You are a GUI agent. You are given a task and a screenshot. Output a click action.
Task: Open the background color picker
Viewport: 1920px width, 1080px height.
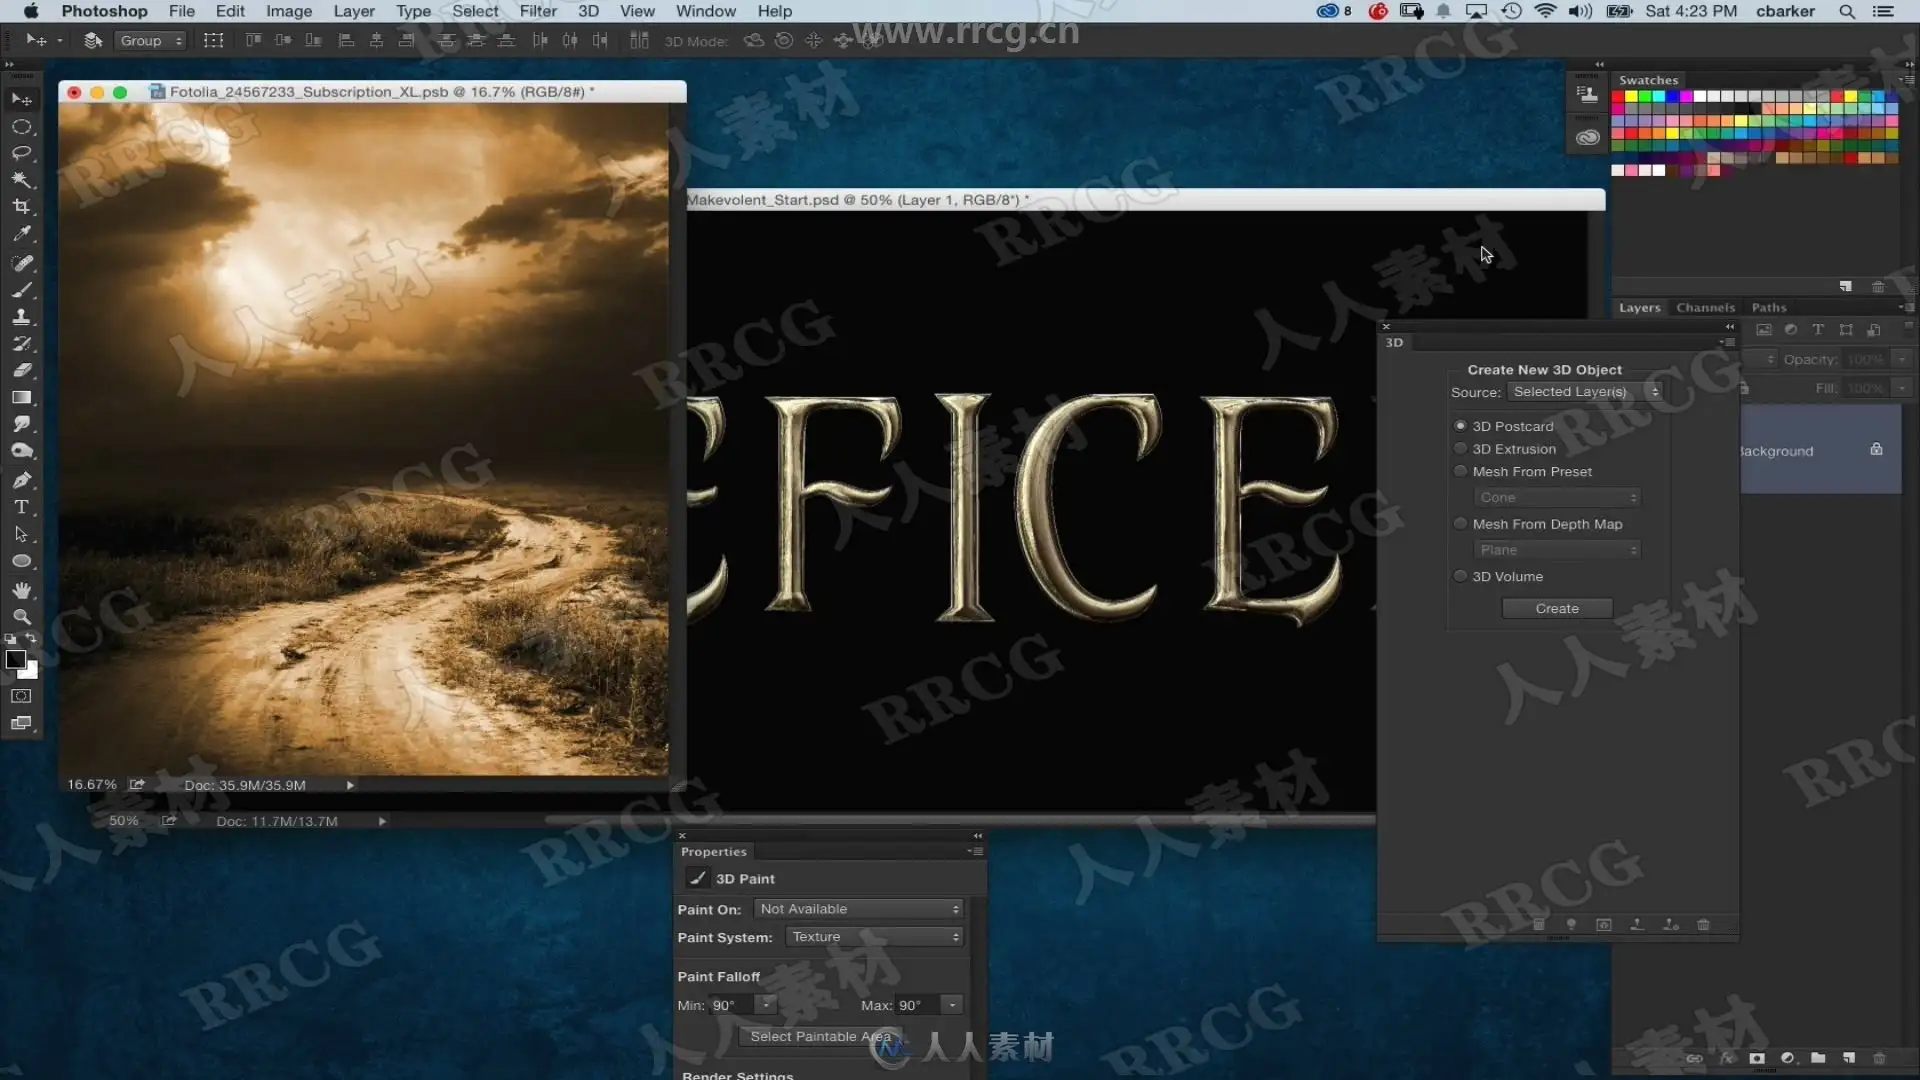[32, 673]
